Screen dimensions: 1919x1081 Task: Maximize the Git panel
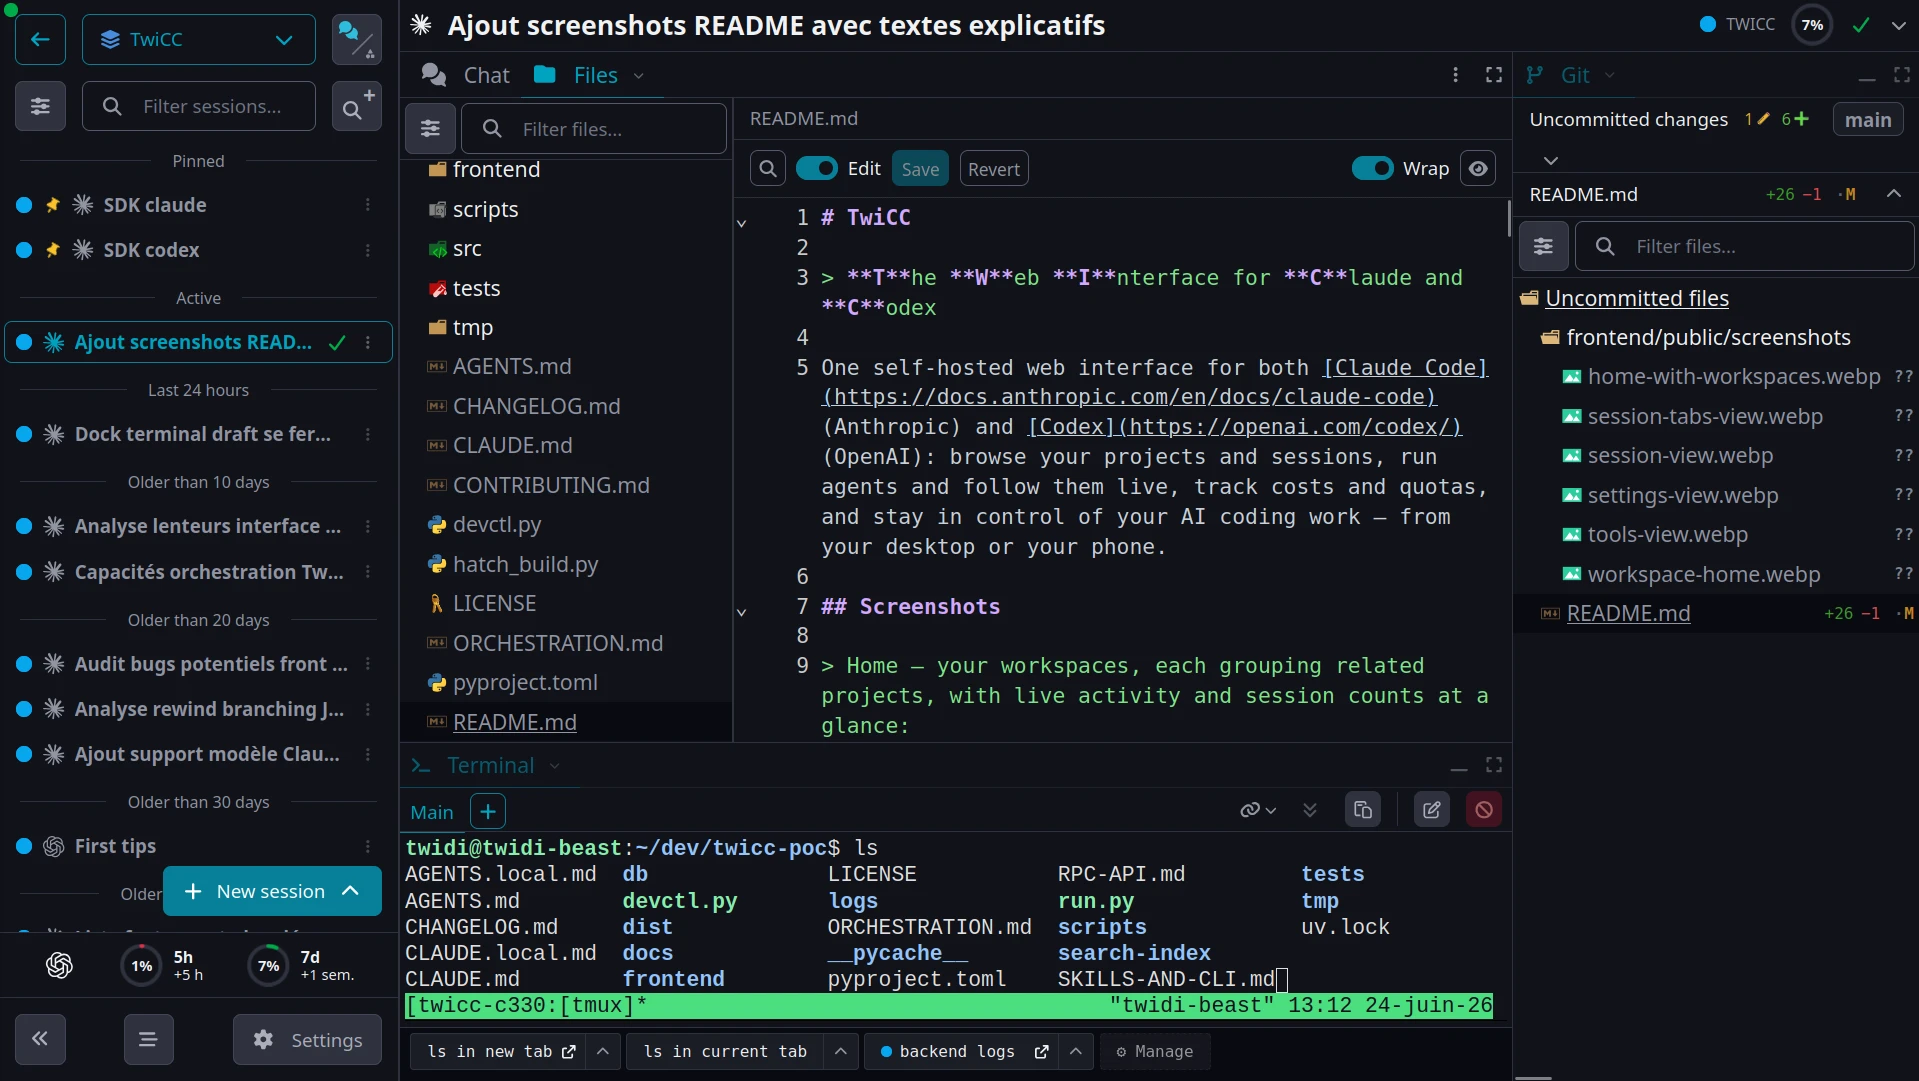(1902, 75)
